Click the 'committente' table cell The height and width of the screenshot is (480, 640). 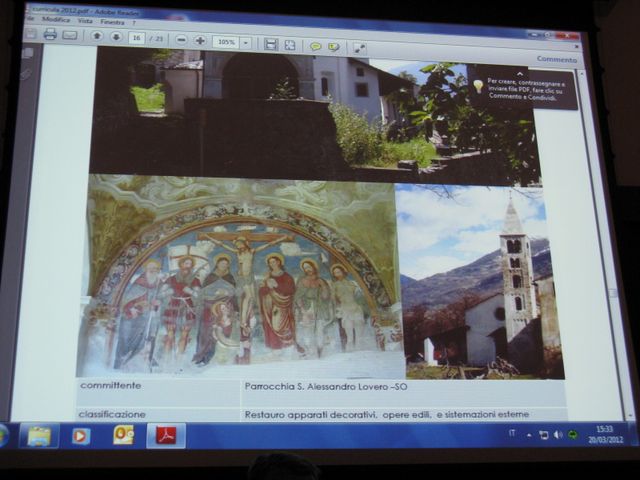point(158,392)
